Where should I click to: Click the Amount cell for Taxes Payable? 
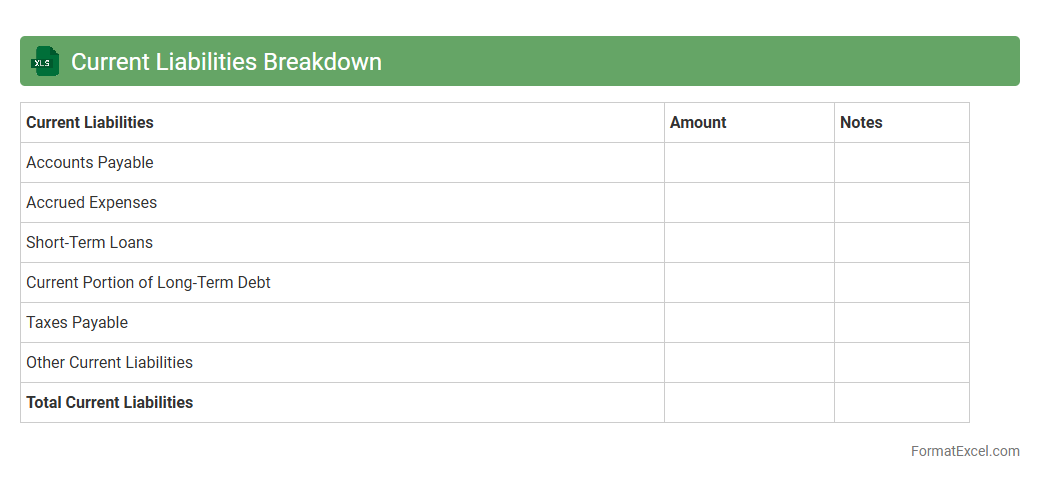coord(749,322)
